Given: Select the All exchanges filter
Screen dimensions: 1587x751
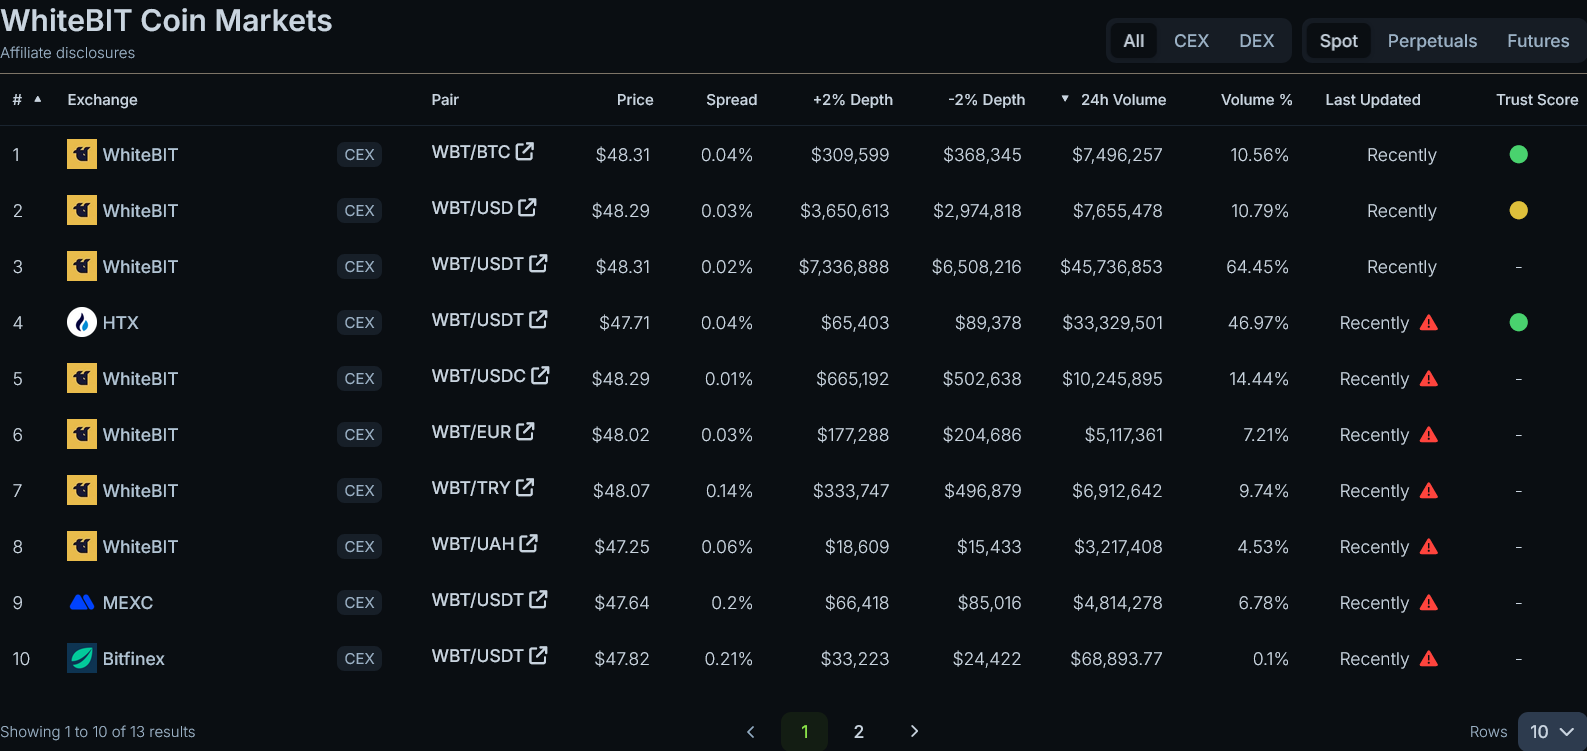Looking at the screenshot, I should click(x=1133, y=41).
